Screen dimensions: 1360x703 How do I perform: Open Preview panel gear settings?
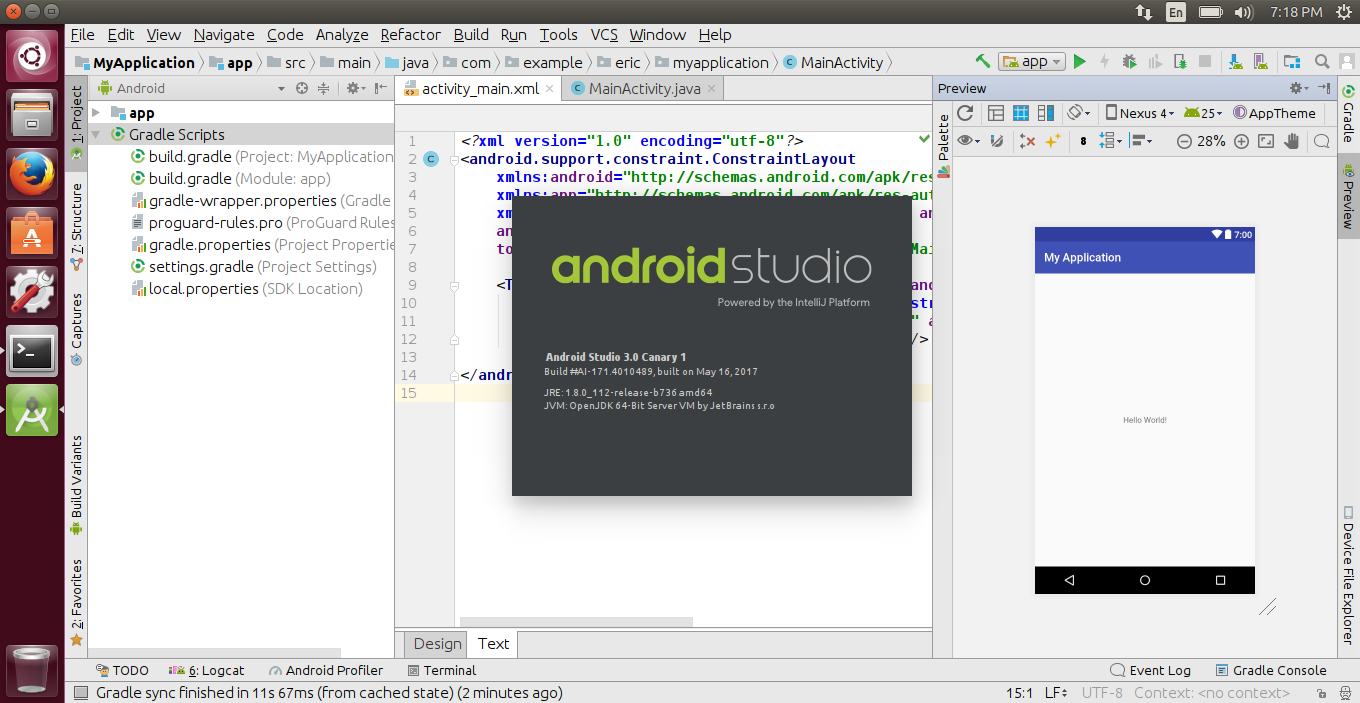(x=1298, y=88)
